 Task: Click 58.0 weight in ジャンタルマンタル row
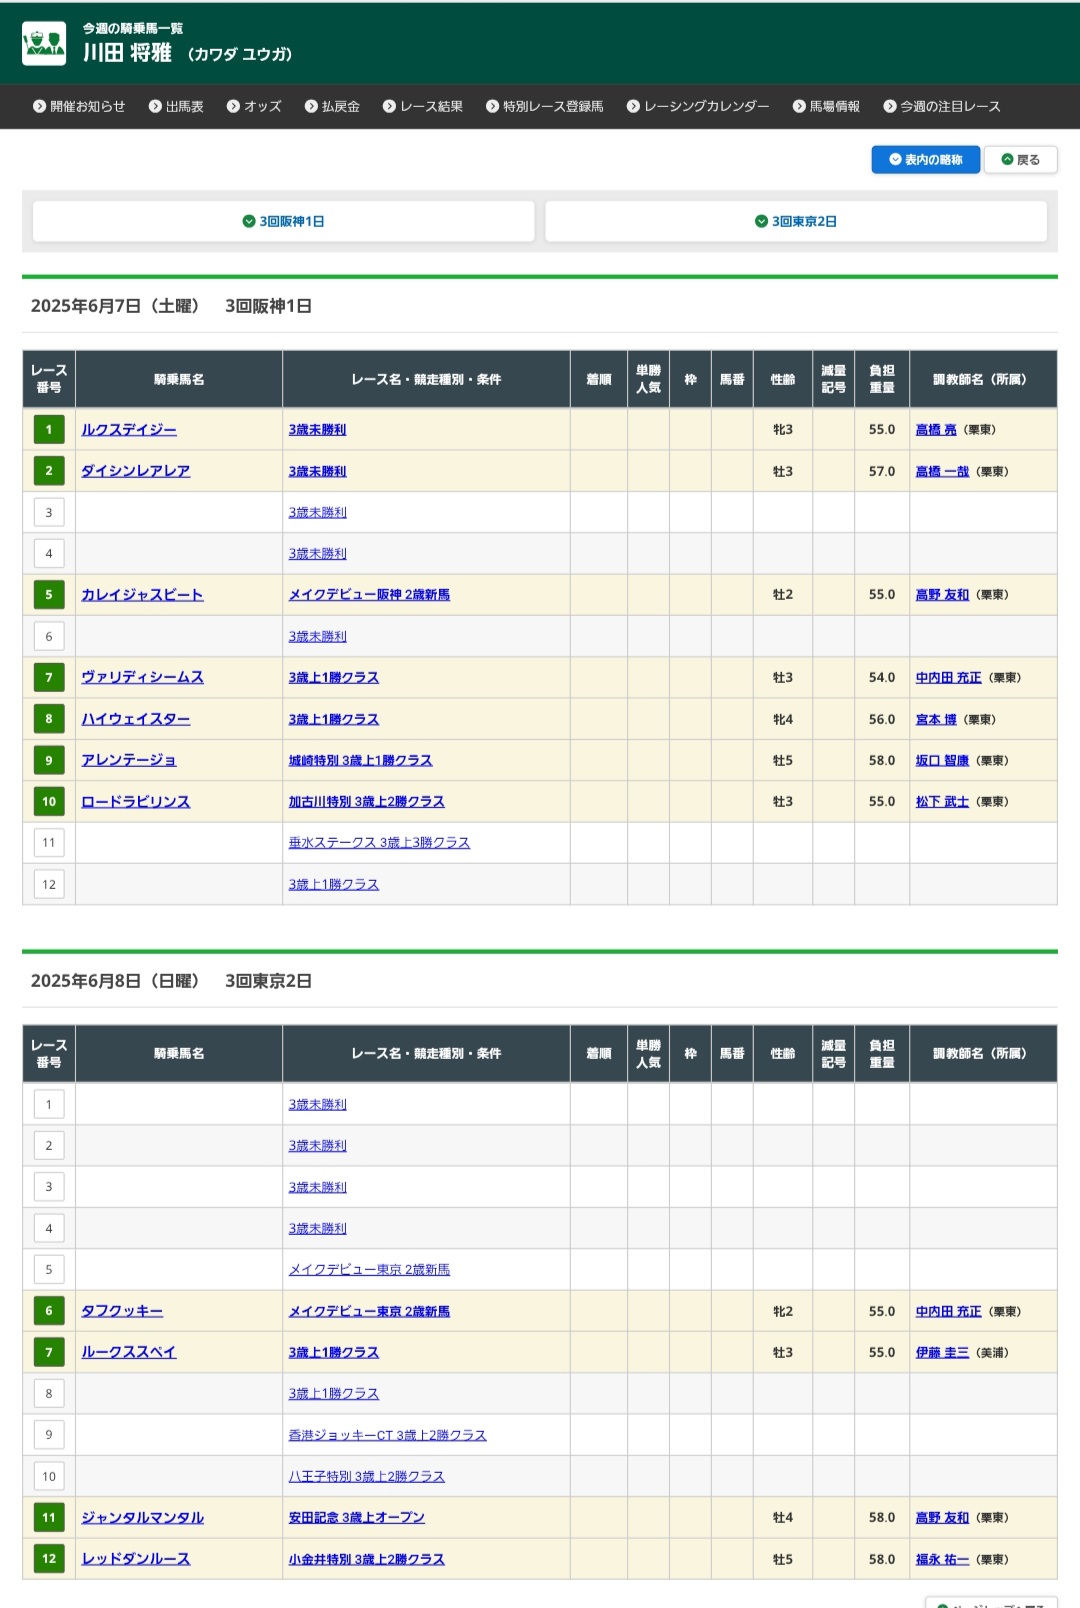click(882, 1517)
